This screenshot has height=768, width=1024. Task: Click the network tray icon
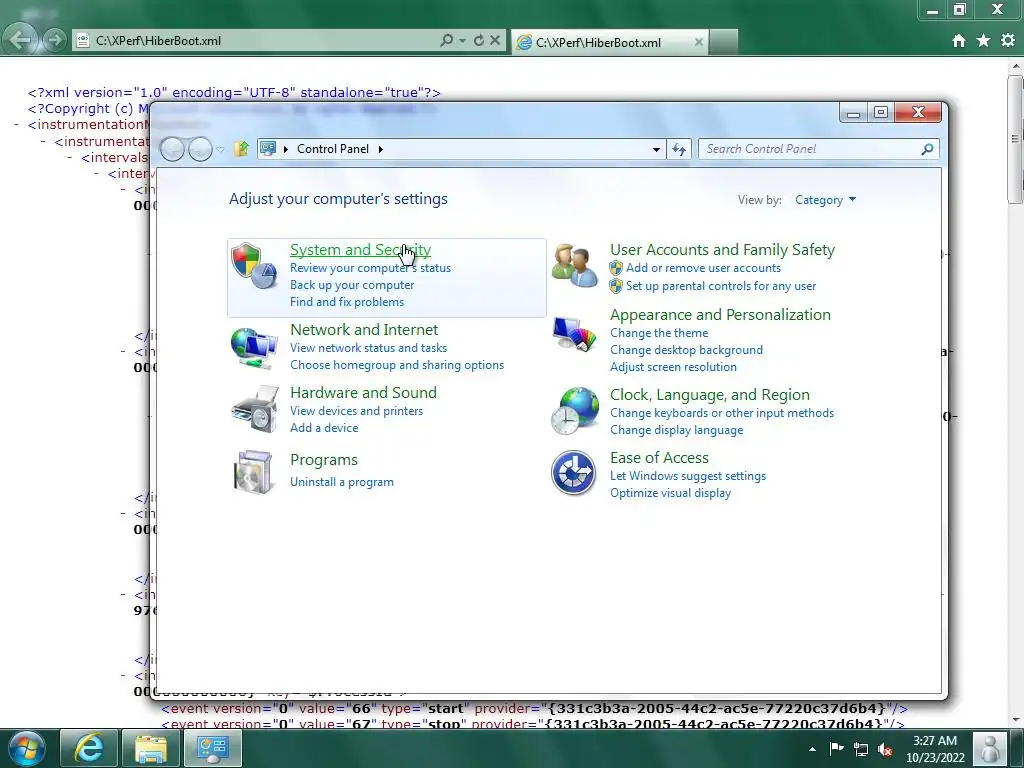tap(861, 749)
